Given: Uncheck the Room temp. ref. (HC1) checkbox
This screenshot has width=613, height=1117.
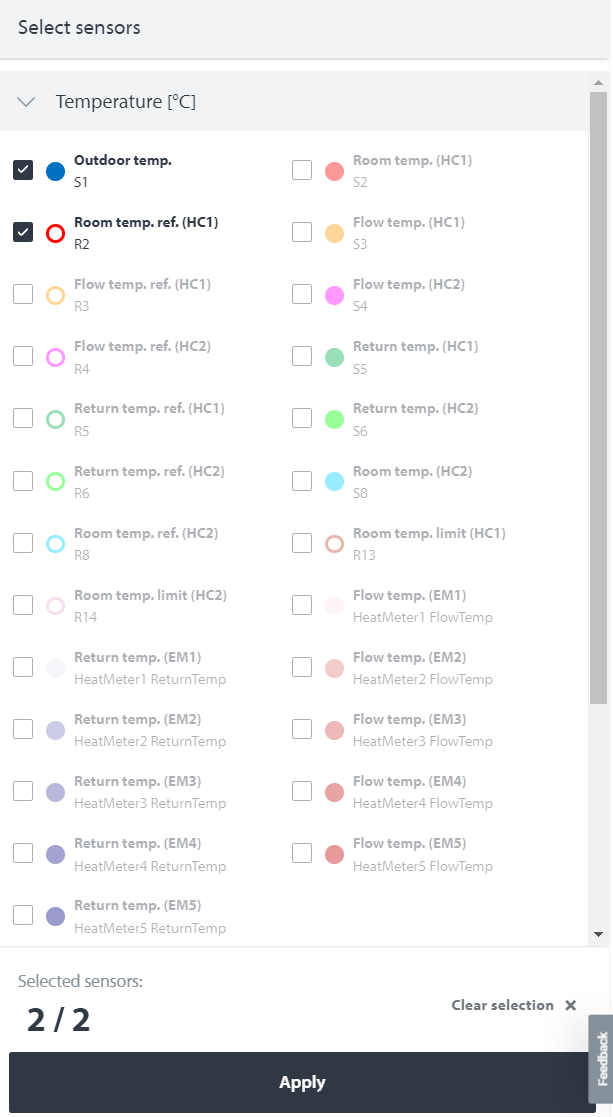Looking at the screenshot, I should pyautogui.click(x=23, y=232).
